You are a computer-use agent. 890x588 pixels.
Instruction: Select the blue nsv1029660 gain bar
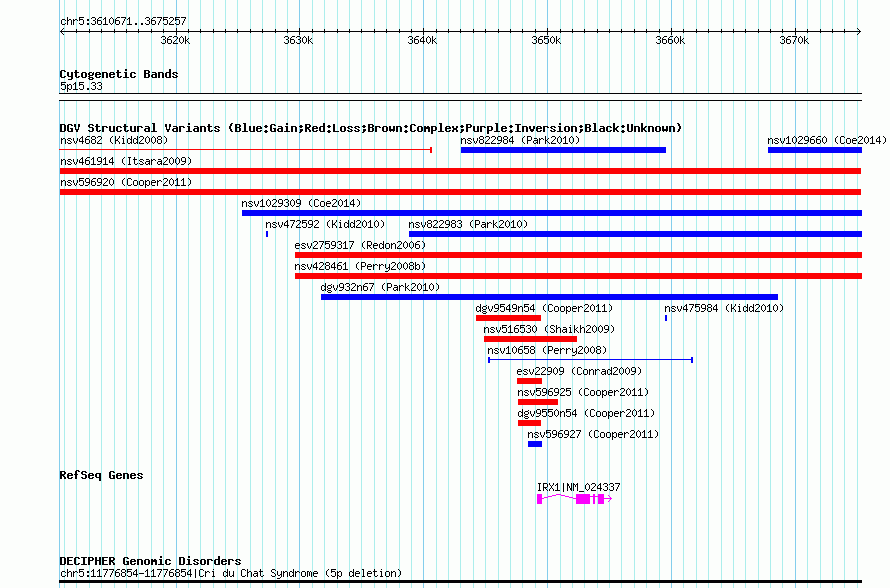pos(815,150)
